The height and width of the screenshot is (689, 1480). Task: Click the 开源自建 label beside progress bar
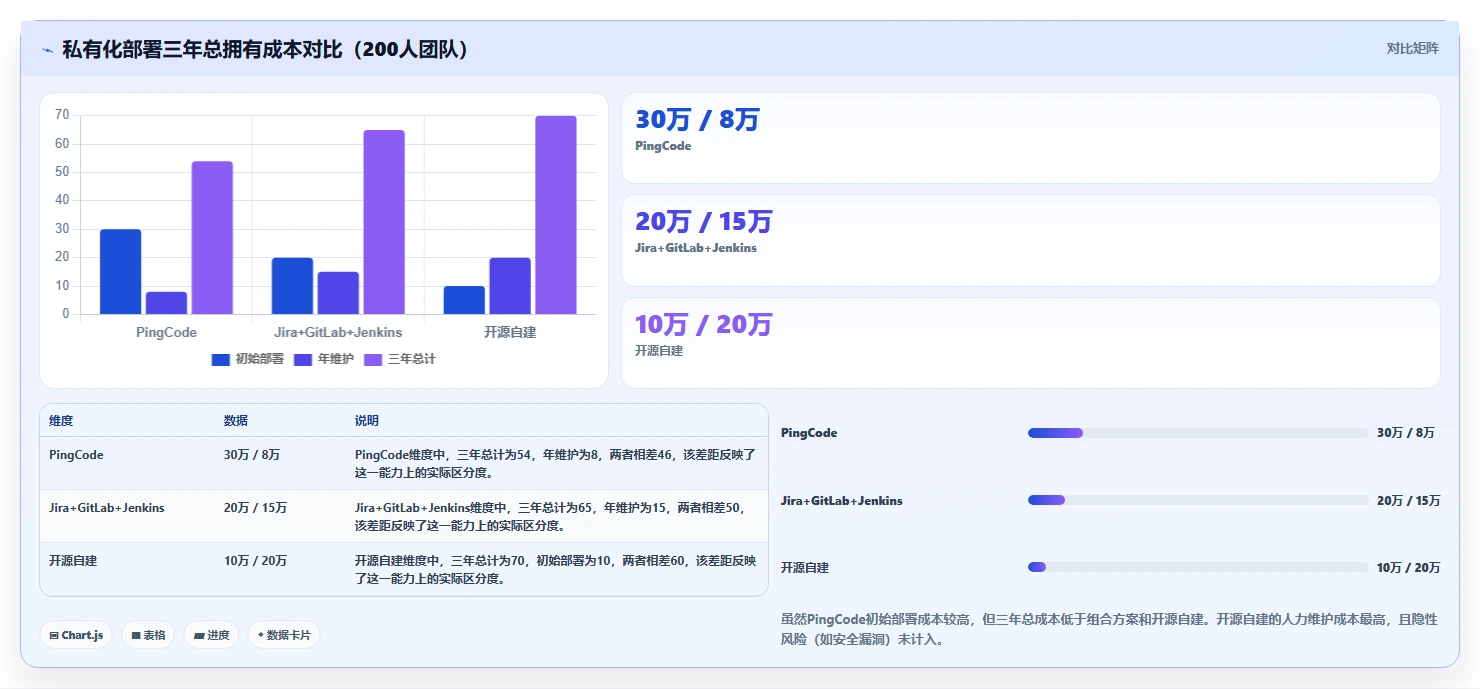805,568
